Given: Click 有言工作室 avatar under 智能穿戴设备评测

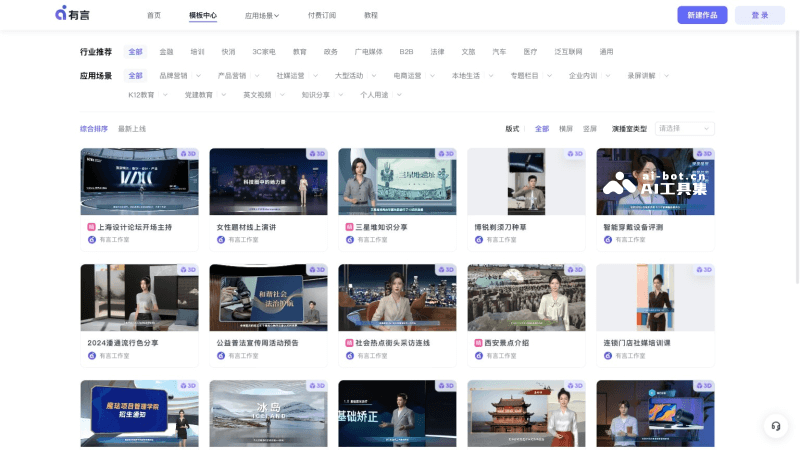Looking at the screenshot, I should [x=608, y=240].
